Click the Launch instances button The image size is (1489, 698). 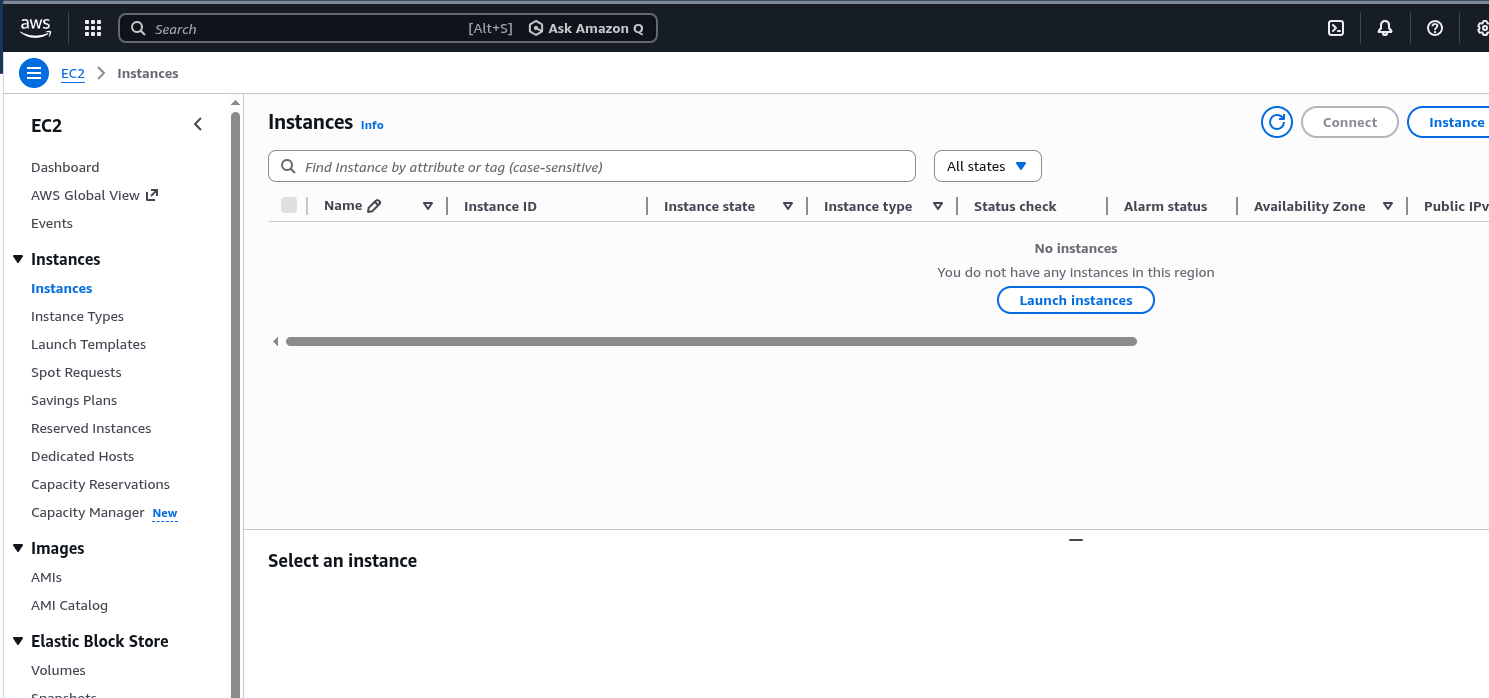pyautogui.click(x=1075, y=300)
